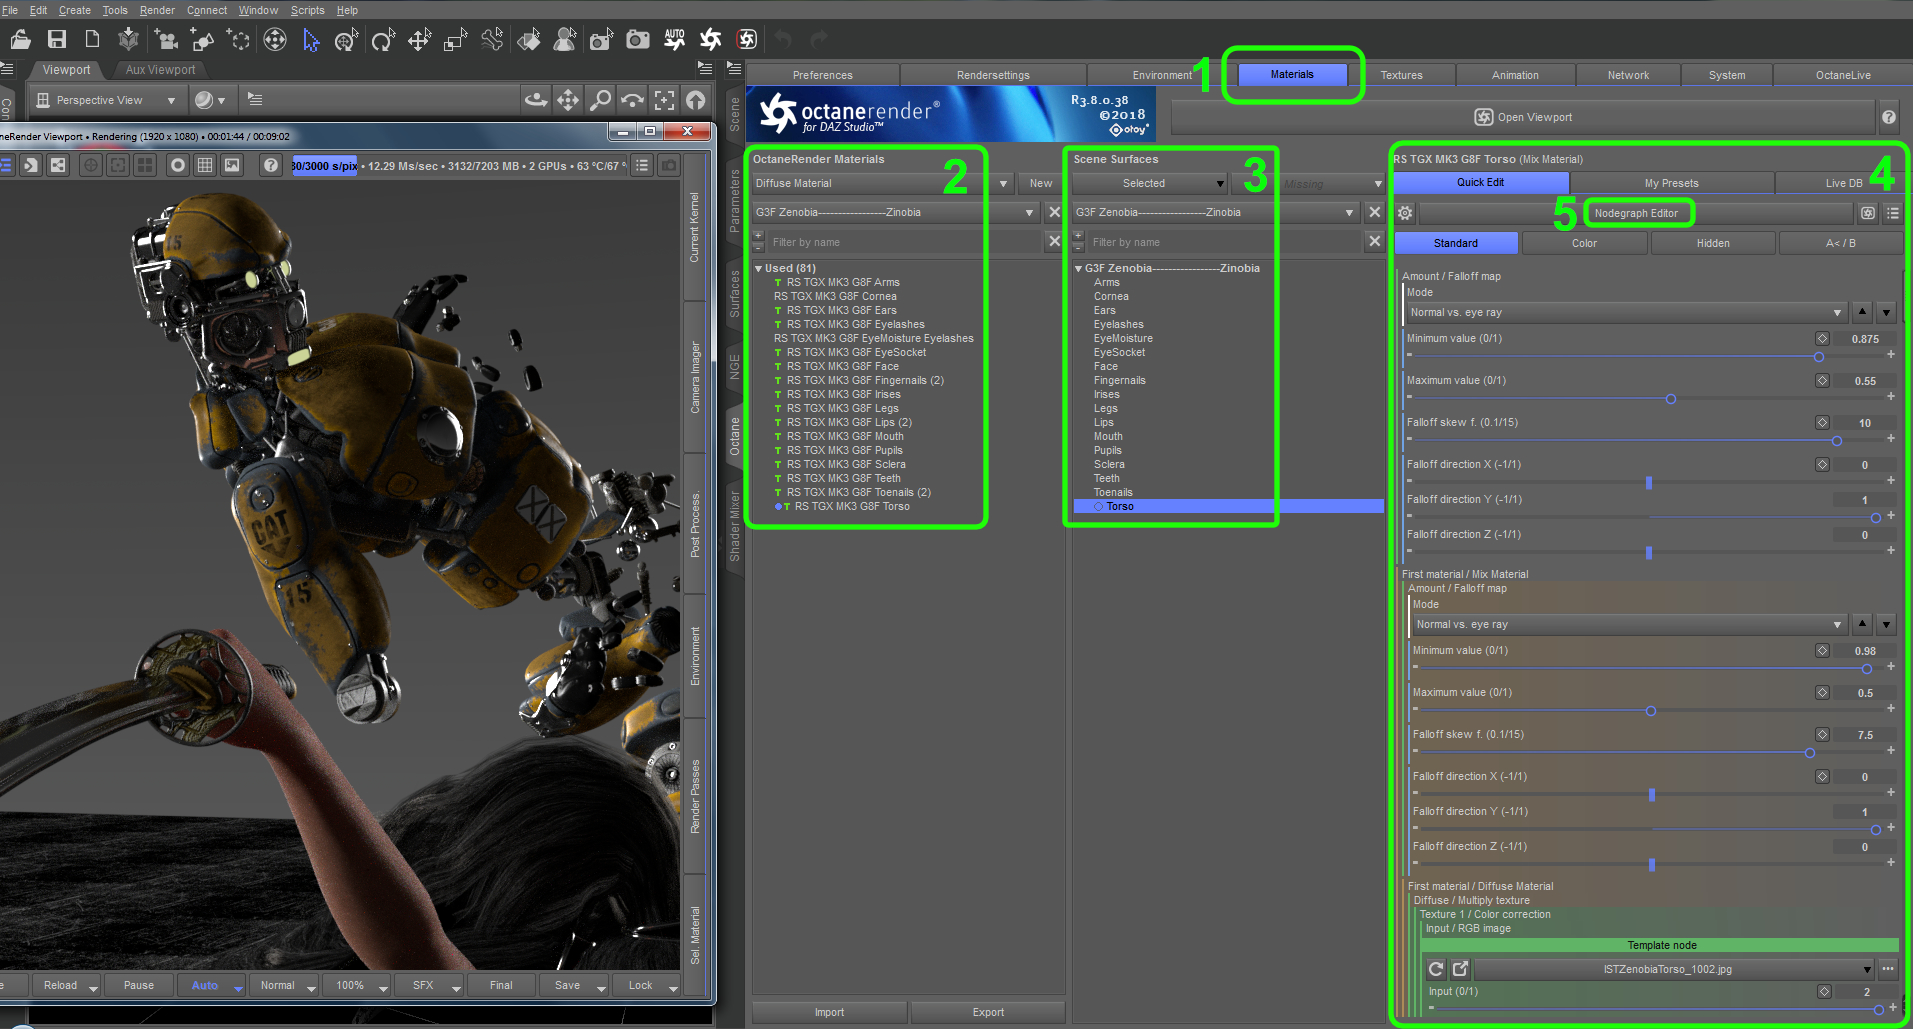Click the Open Viewport button
1913x1029 pixels.
[x=1523, y=117]
